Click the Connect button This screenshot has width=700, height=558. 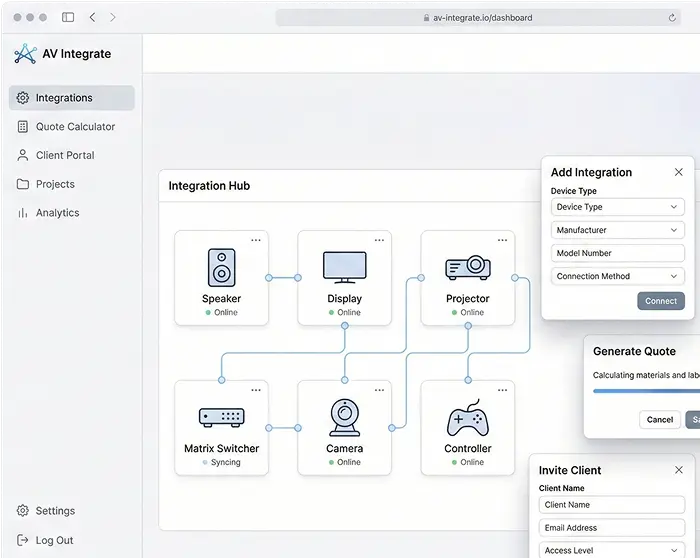click(x=661, y=301)
